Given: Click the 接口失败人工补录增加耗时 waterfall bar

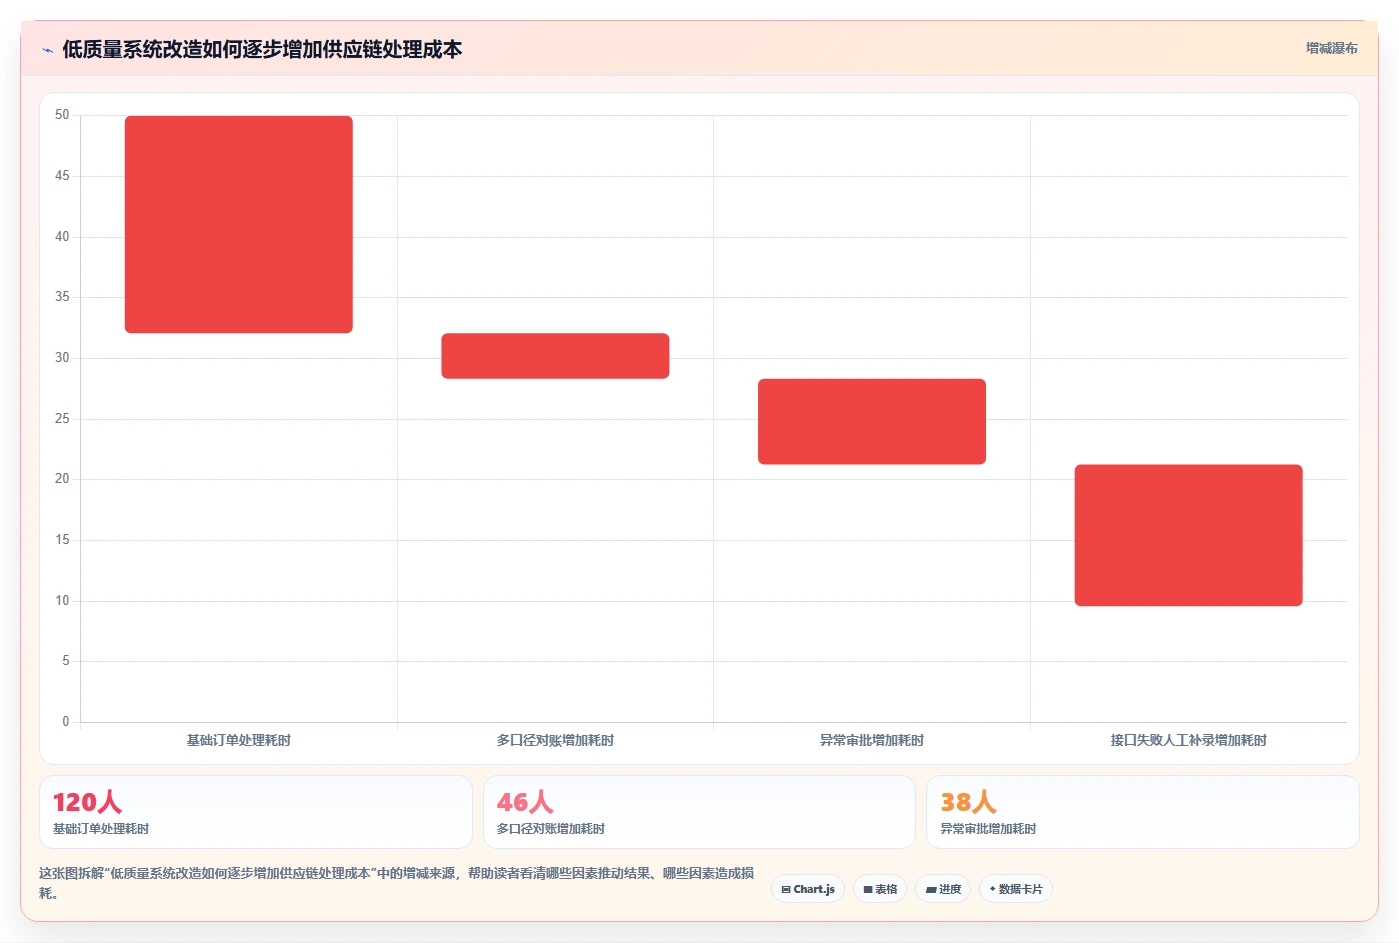Looking at the screenshot, I should point(1188,535).
